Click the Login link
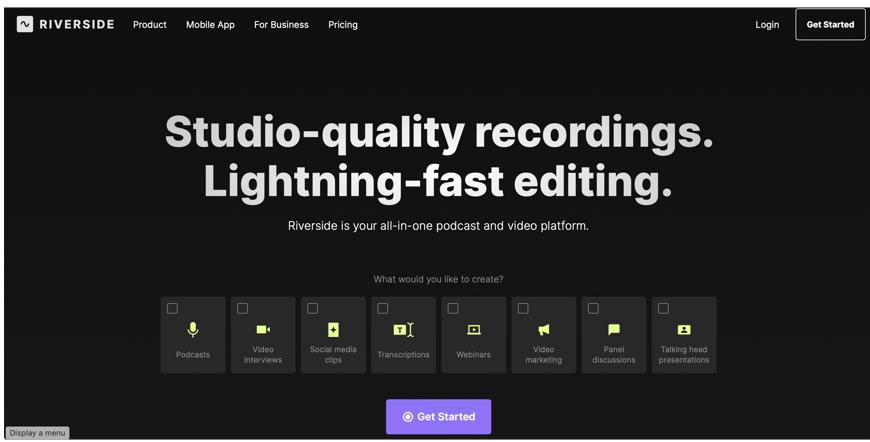 (x=767, y=25)
